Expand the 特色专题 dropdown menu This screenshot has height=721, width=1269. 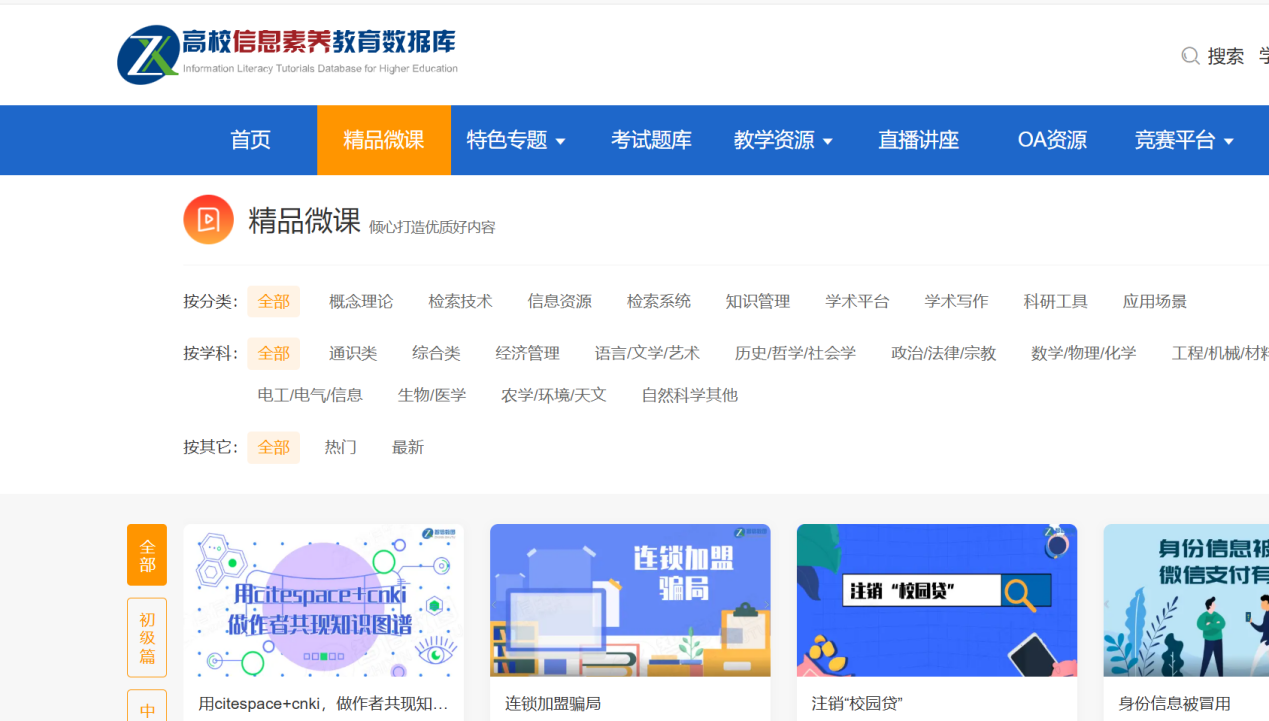(x=516, y=141)
